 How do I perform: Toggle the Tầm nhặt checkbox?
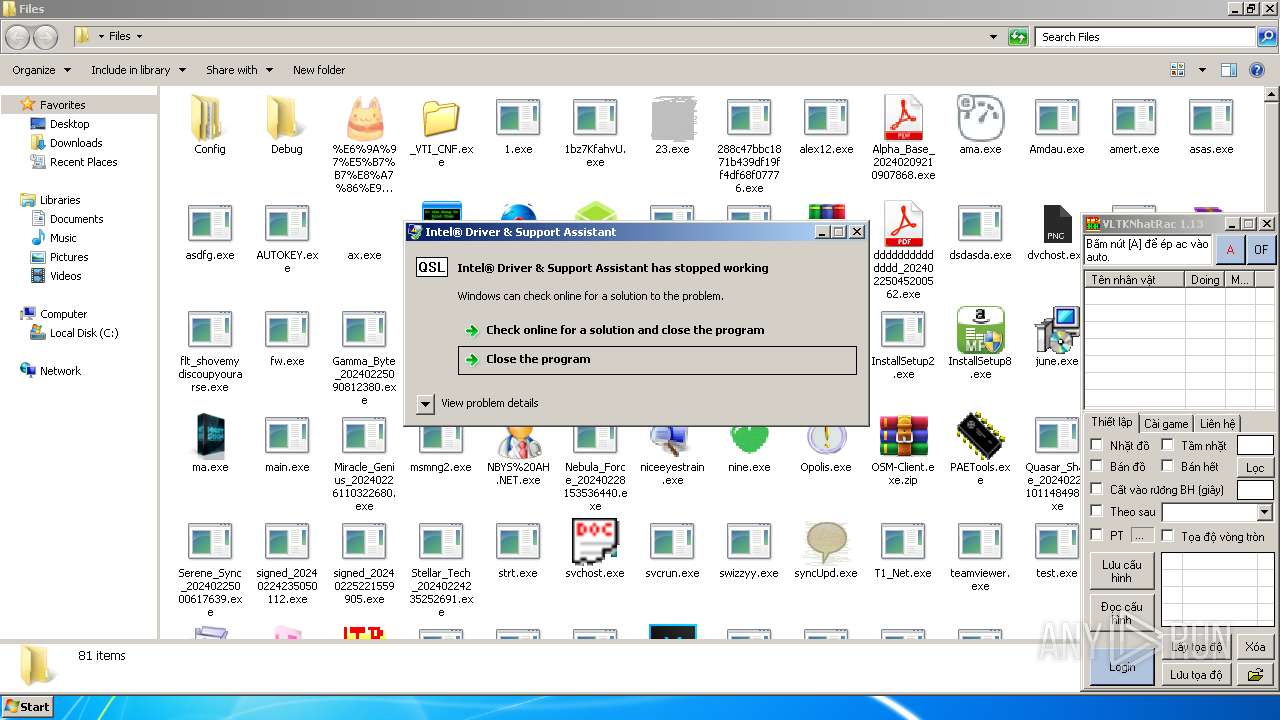(x=1167, y=445)
